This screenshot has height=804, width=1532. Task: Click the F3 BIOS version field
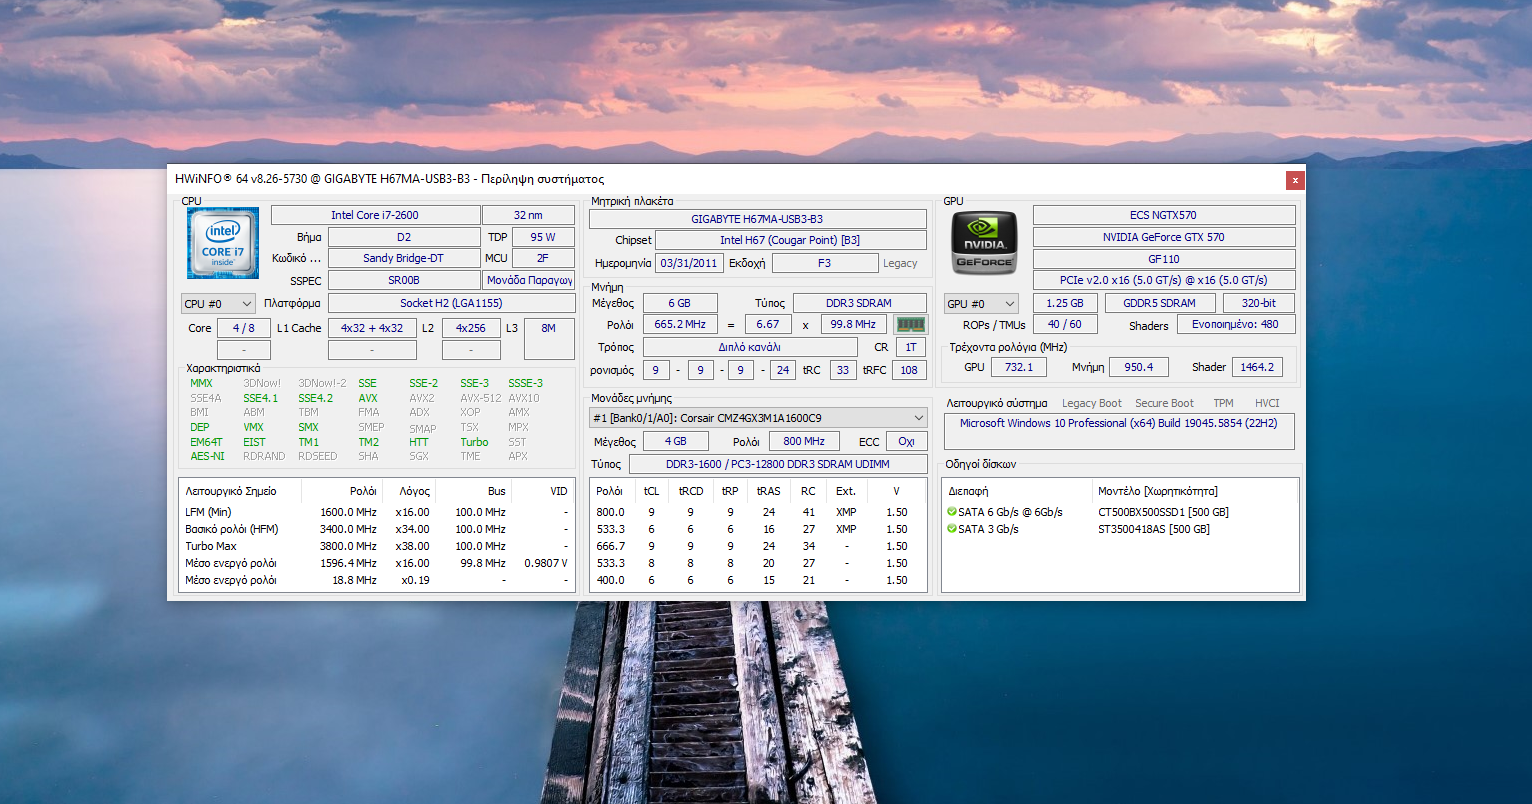point(824,263)
